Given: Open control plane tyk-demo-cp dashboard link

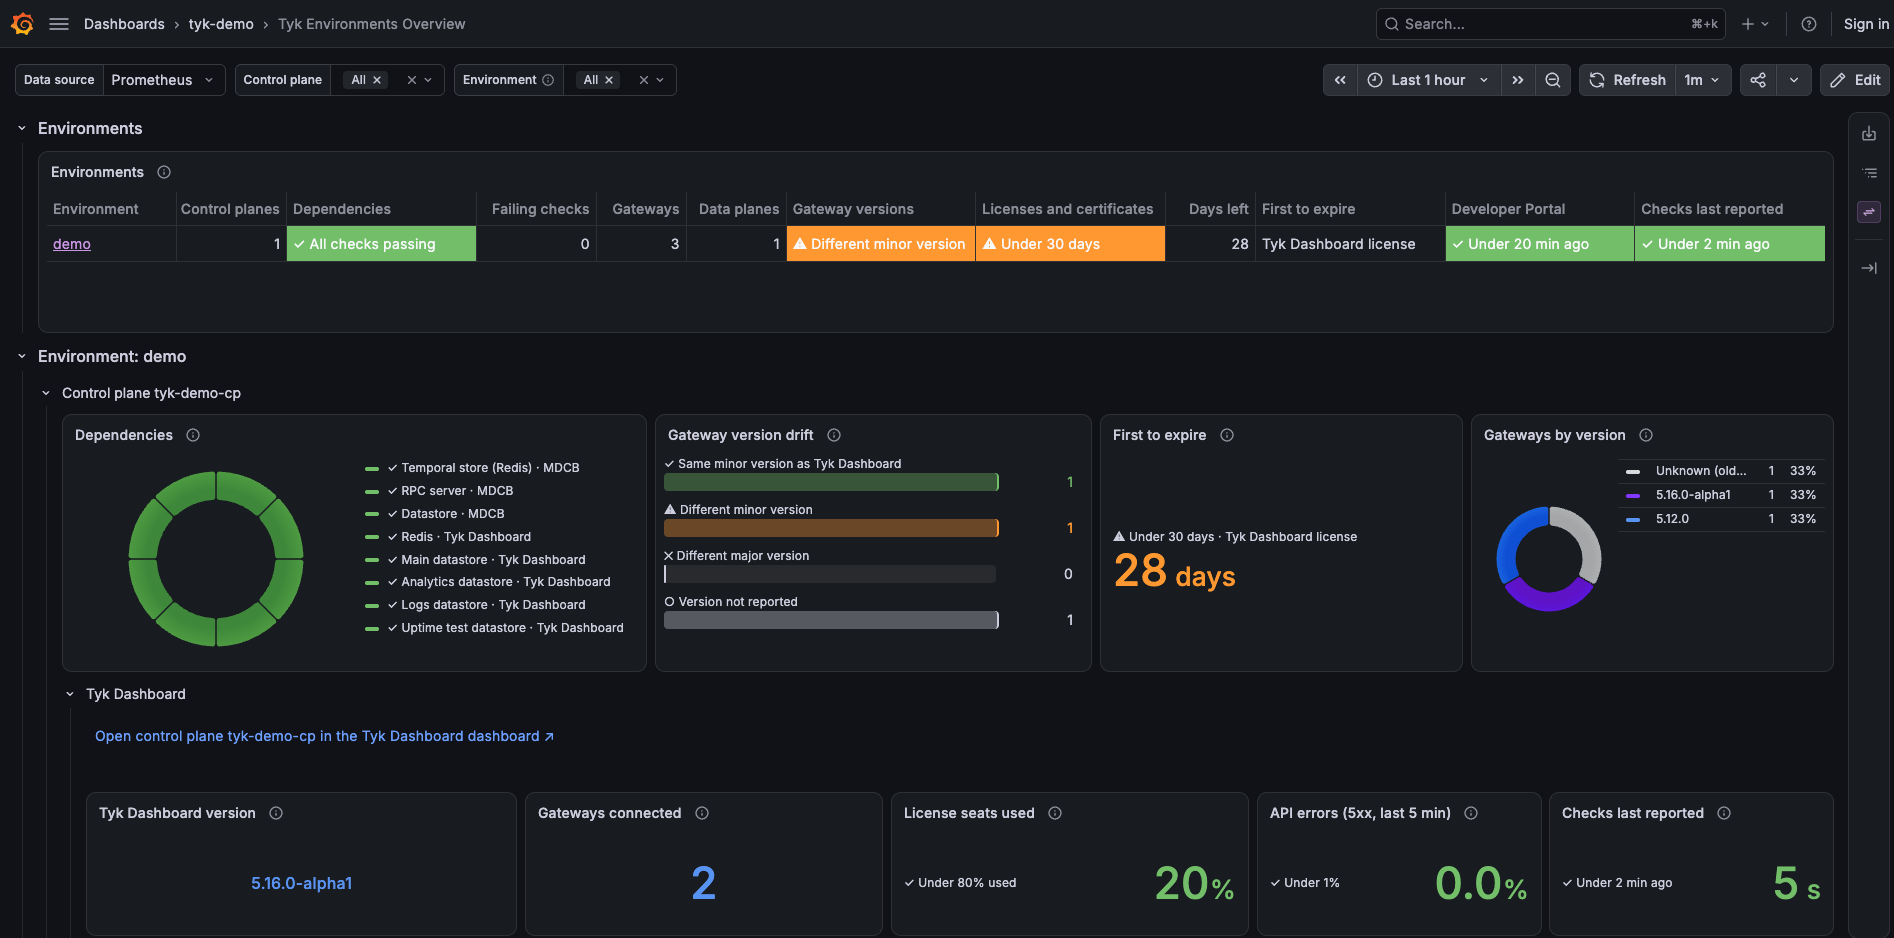Looking at the screenshot, I should 324,736.
